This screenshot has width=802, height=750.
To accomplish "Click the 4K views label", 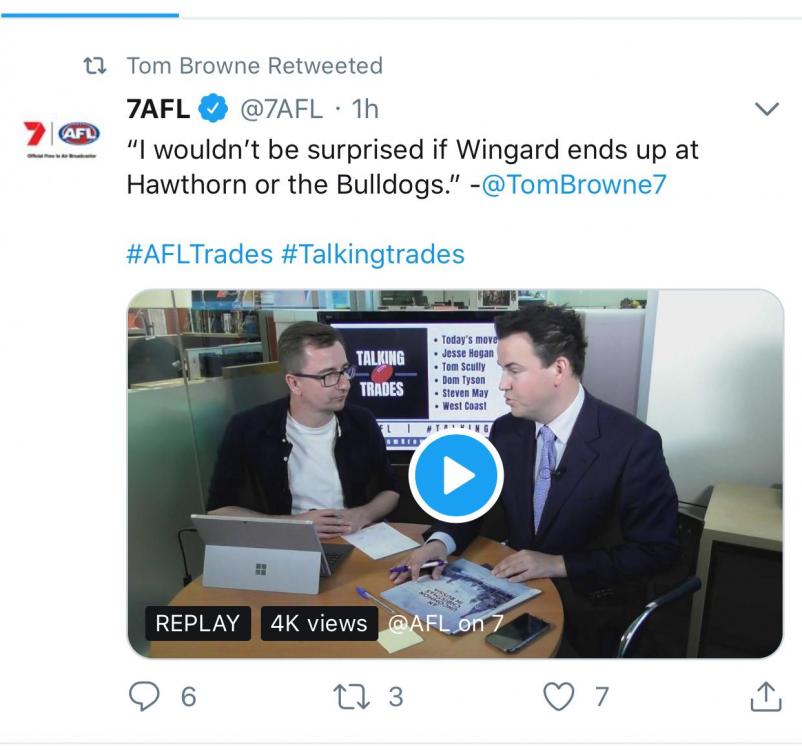I will click(318, 623).
